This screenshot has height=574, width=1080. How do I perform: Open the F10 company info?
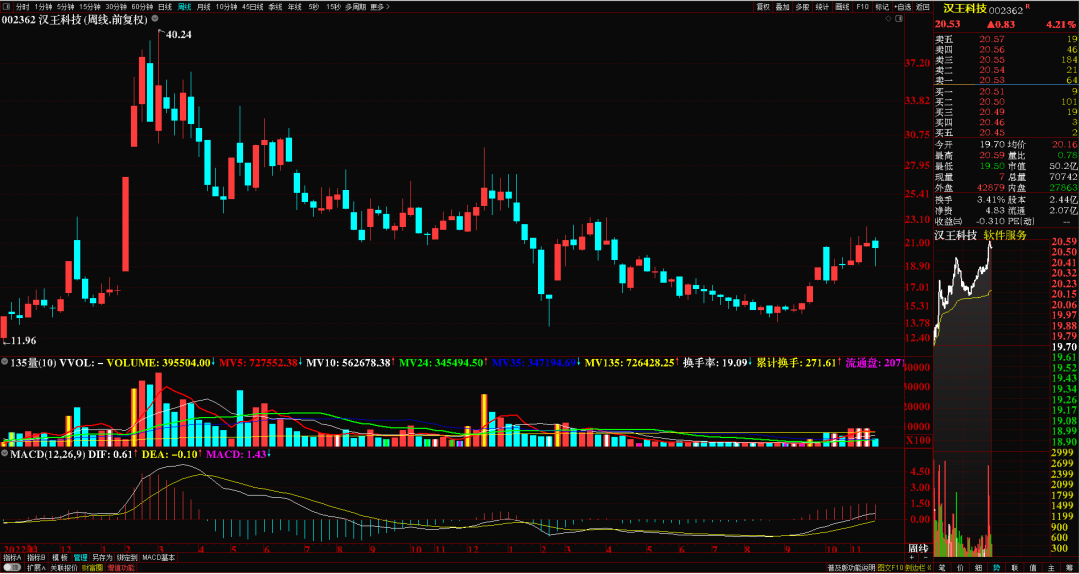[x=862, y=7]
